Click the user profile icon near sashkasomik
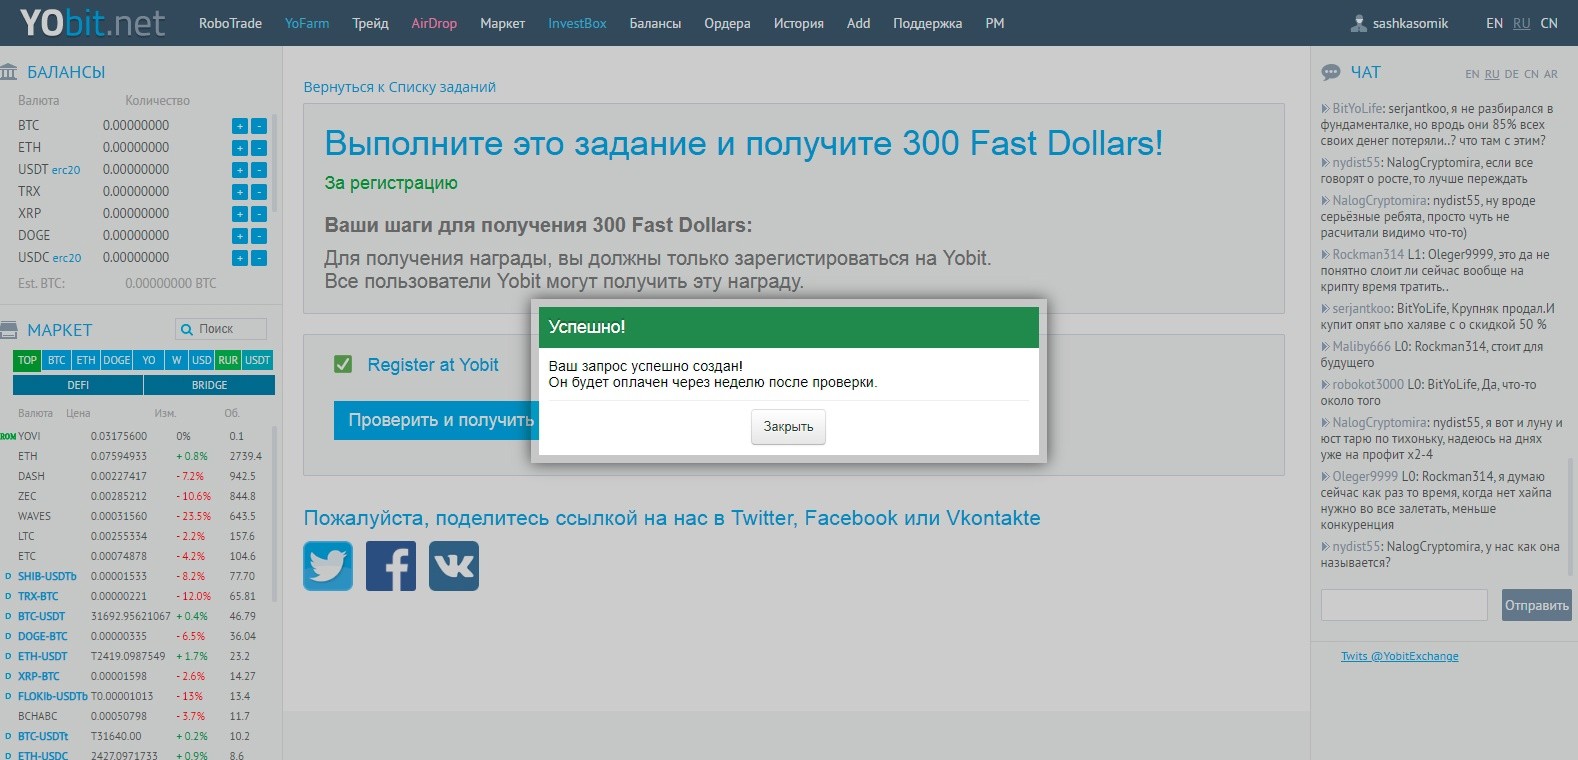This screenshot has width=1578, height=760. coord(1359,23)
